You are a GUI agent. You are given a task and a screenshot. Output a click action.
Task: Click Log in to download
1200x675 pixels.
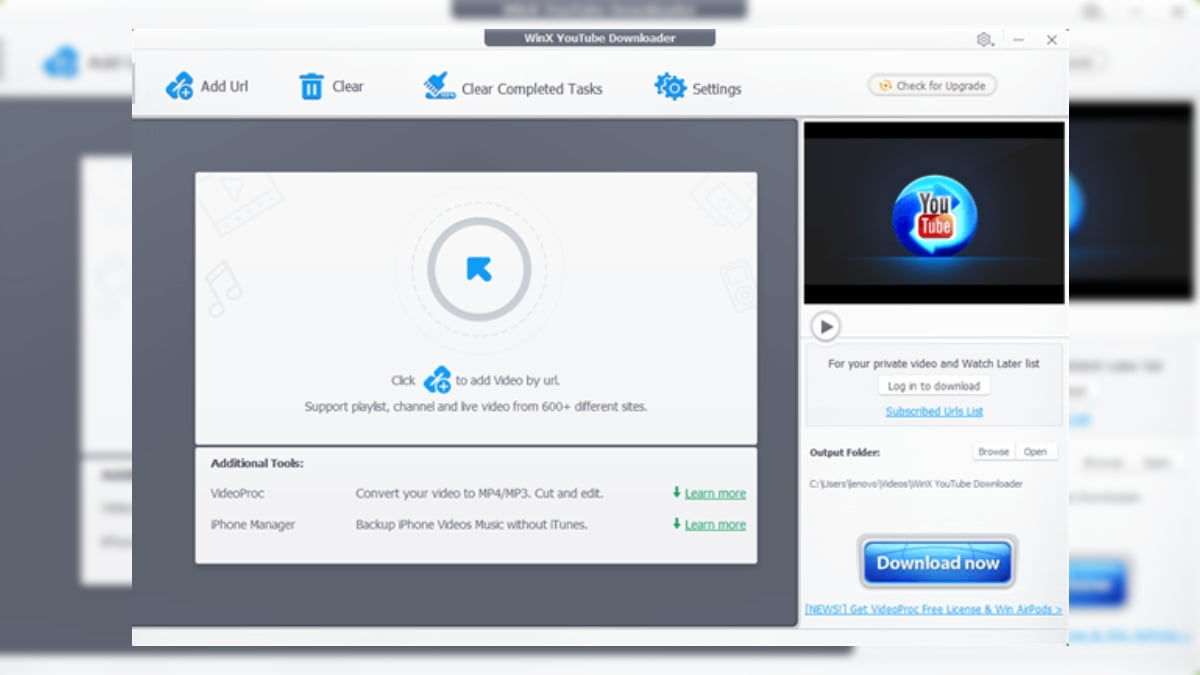pos(933,386)
